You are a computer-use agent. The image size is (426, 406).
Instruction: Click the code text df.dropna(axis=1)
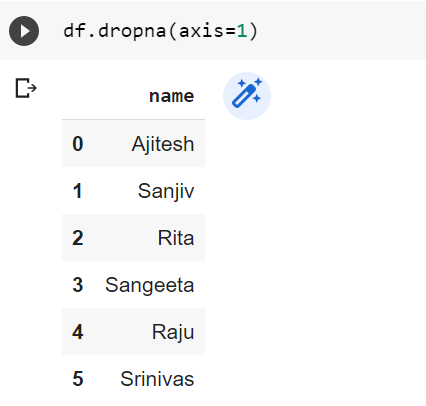[161, 31]
